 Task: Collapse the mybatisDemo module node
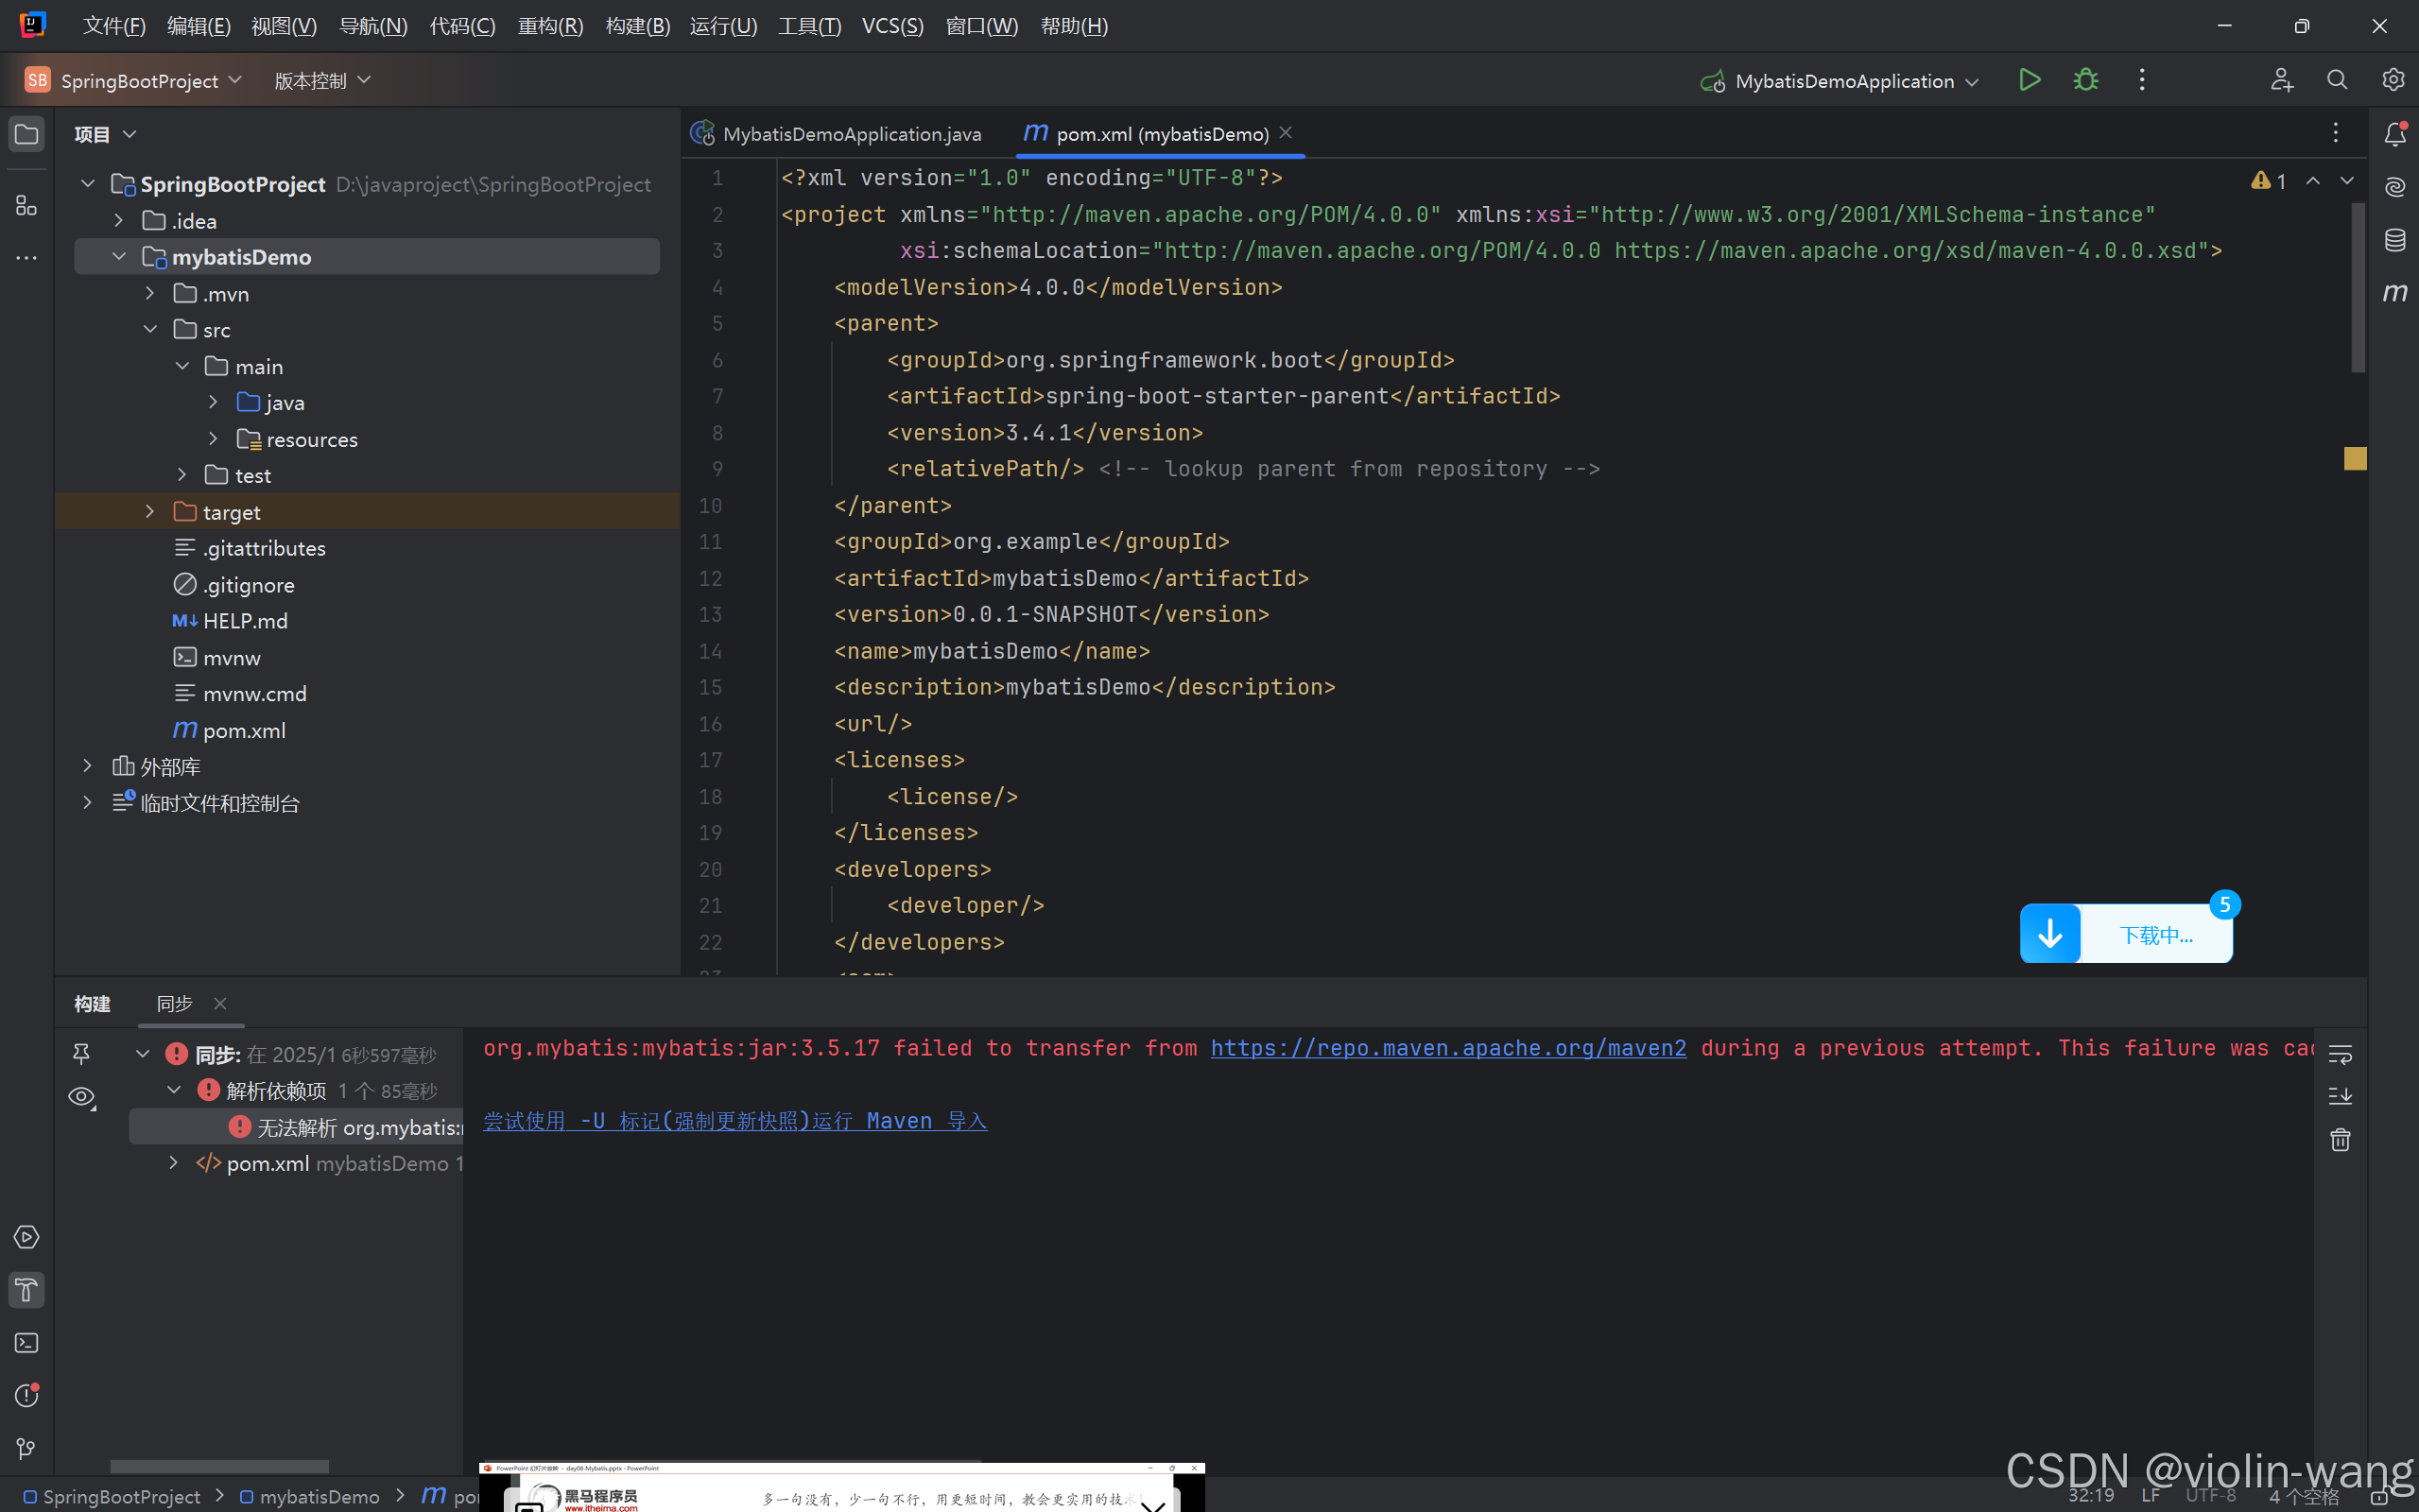pyautogui.click(x=119, y=257)
